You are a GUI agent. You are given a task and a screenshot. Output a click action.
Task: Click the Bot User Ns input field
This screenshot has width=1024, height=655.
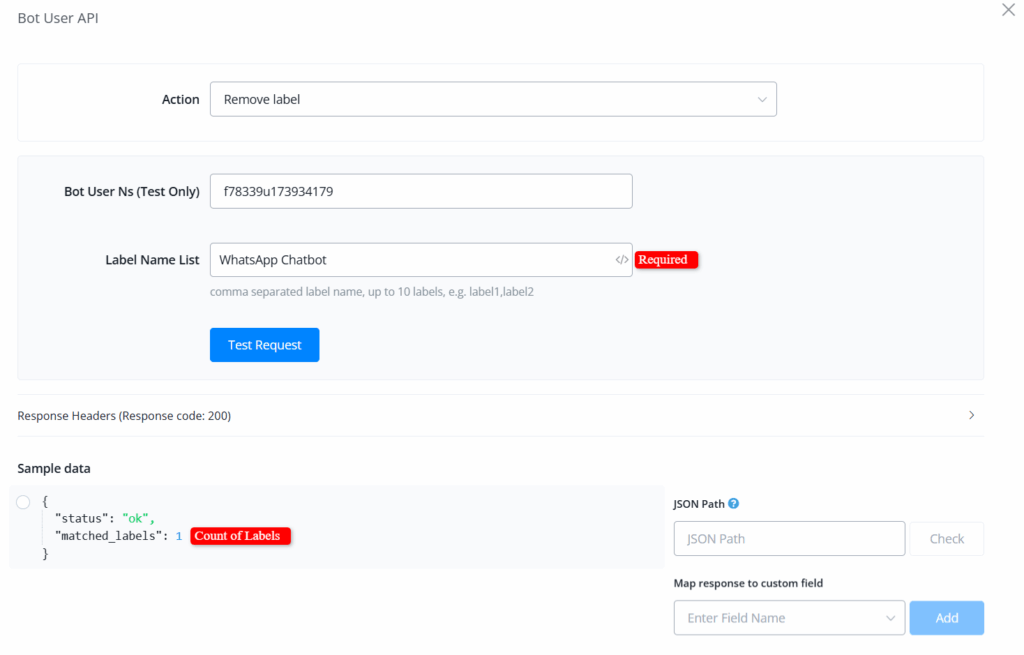point(421,191)
